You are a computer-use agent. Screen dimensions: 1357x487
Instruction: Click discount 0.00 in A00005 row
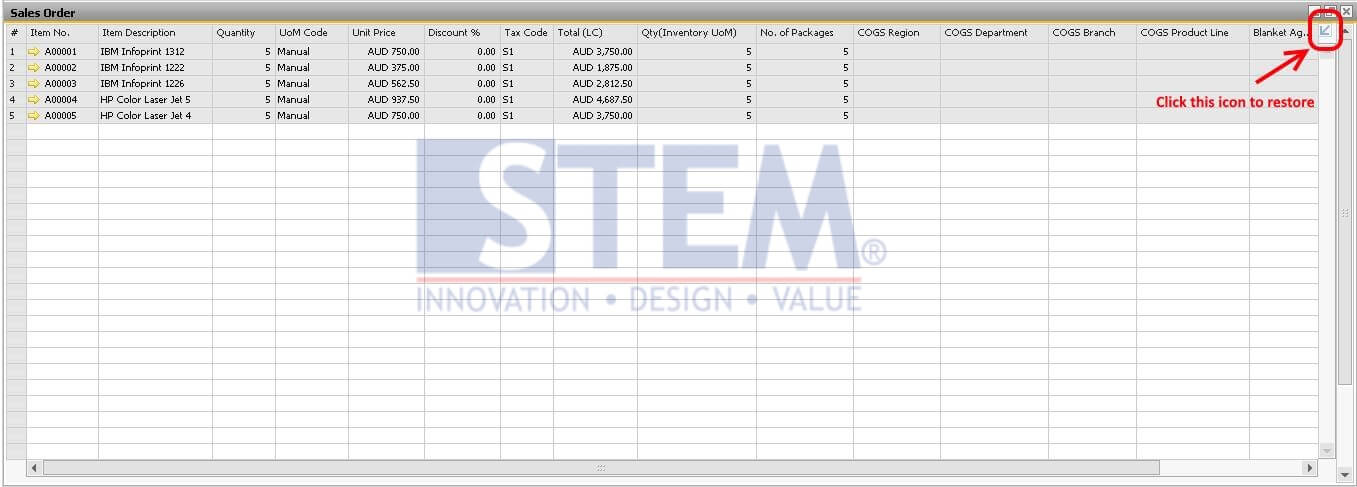pos(462,116)
